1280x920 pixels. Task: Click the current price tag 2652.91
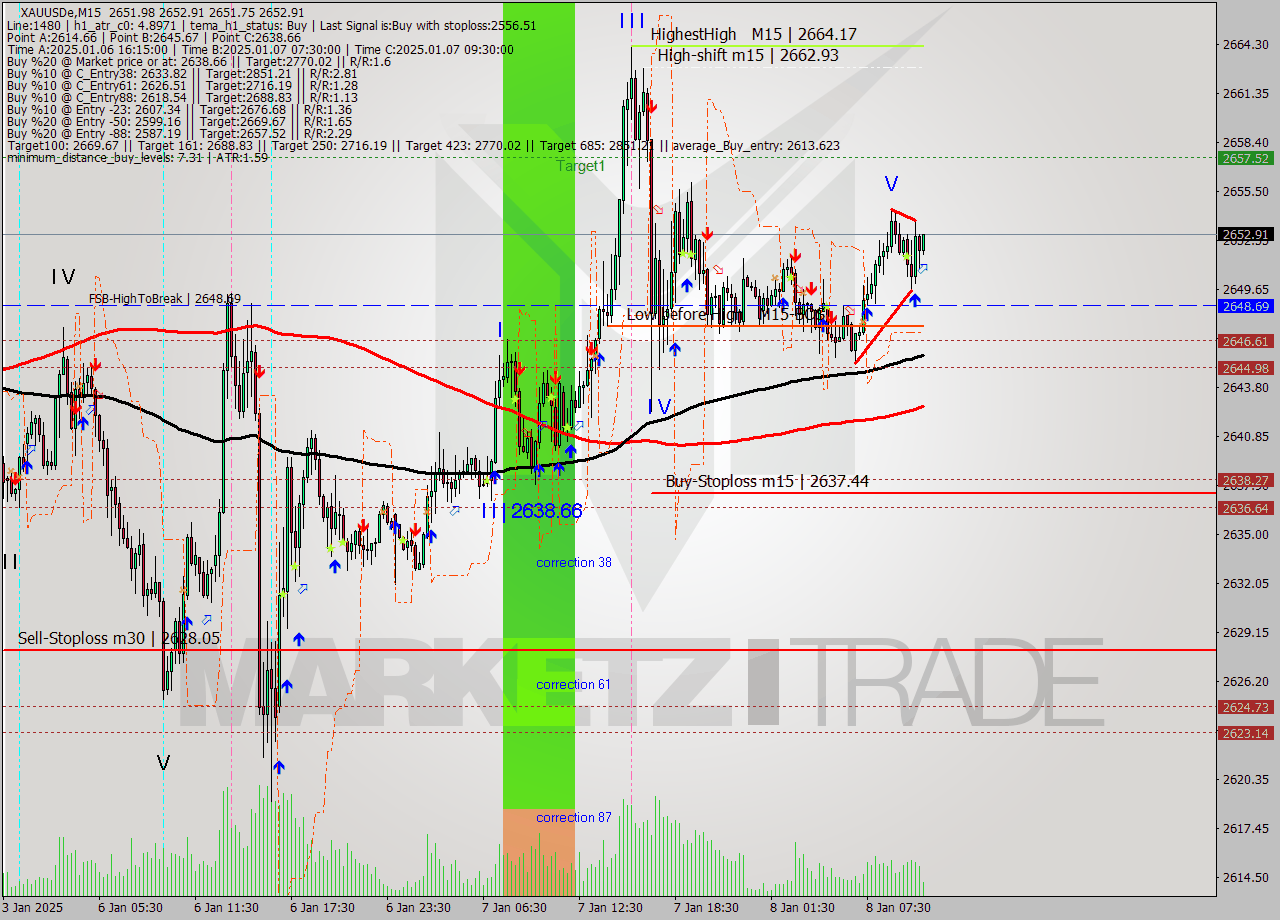coord(1245,235)
